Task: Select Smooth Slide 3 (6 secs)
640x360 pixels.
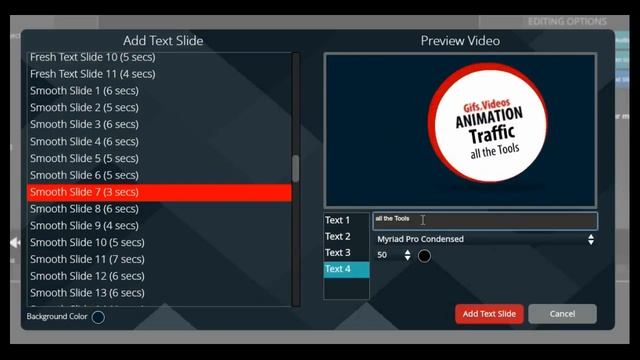Action: point(159,124)
